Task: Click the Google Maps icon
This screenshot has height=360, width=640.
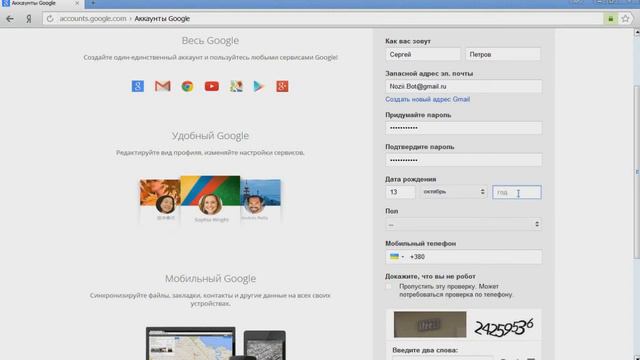Action: 236,86
